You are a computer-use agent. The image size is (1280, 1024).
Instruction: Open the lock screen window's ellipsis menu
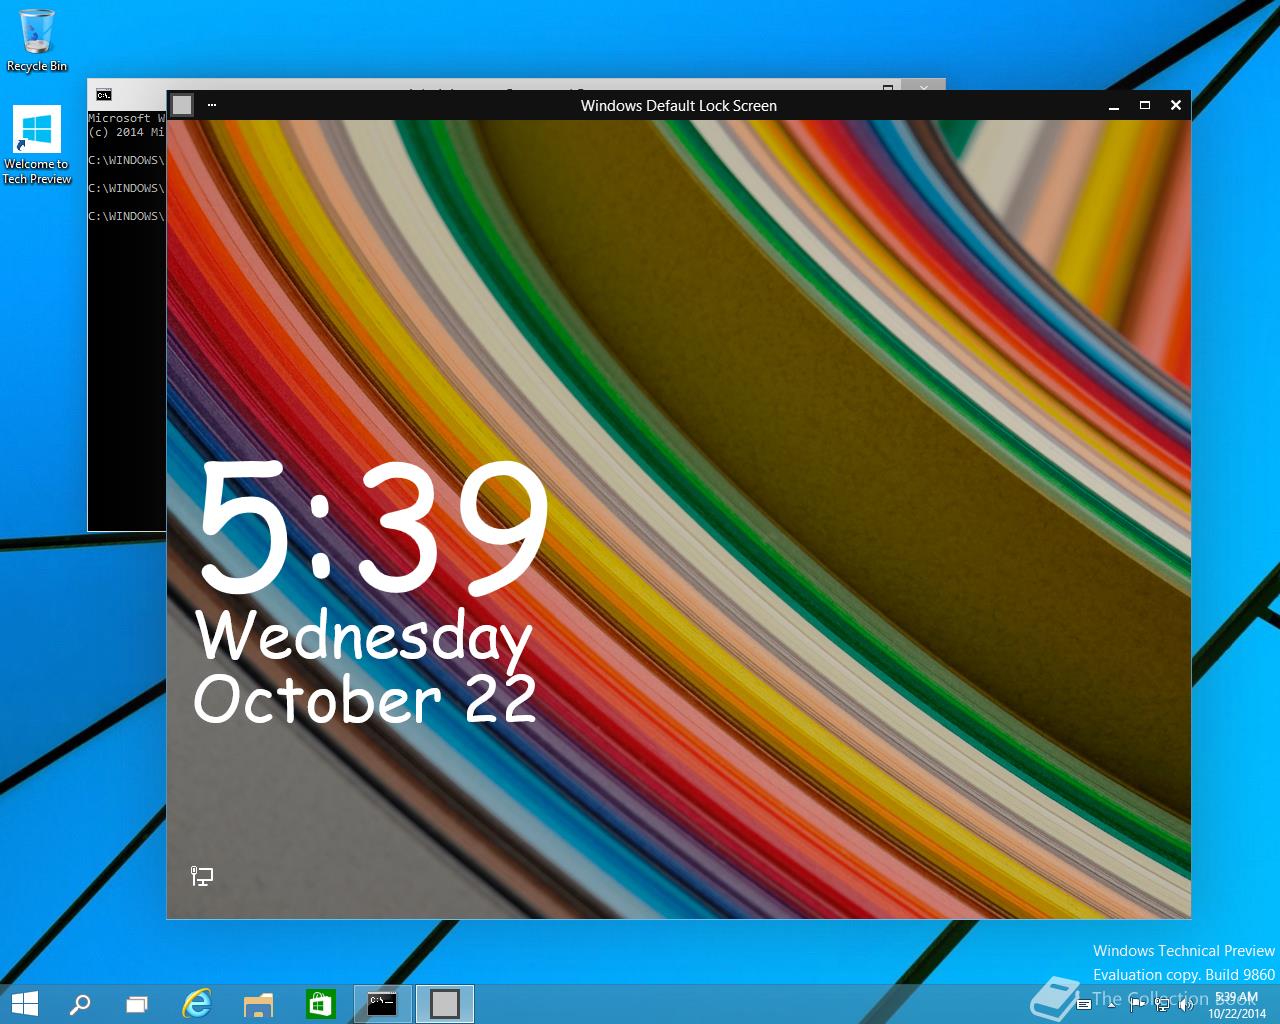tap(212, 105)
